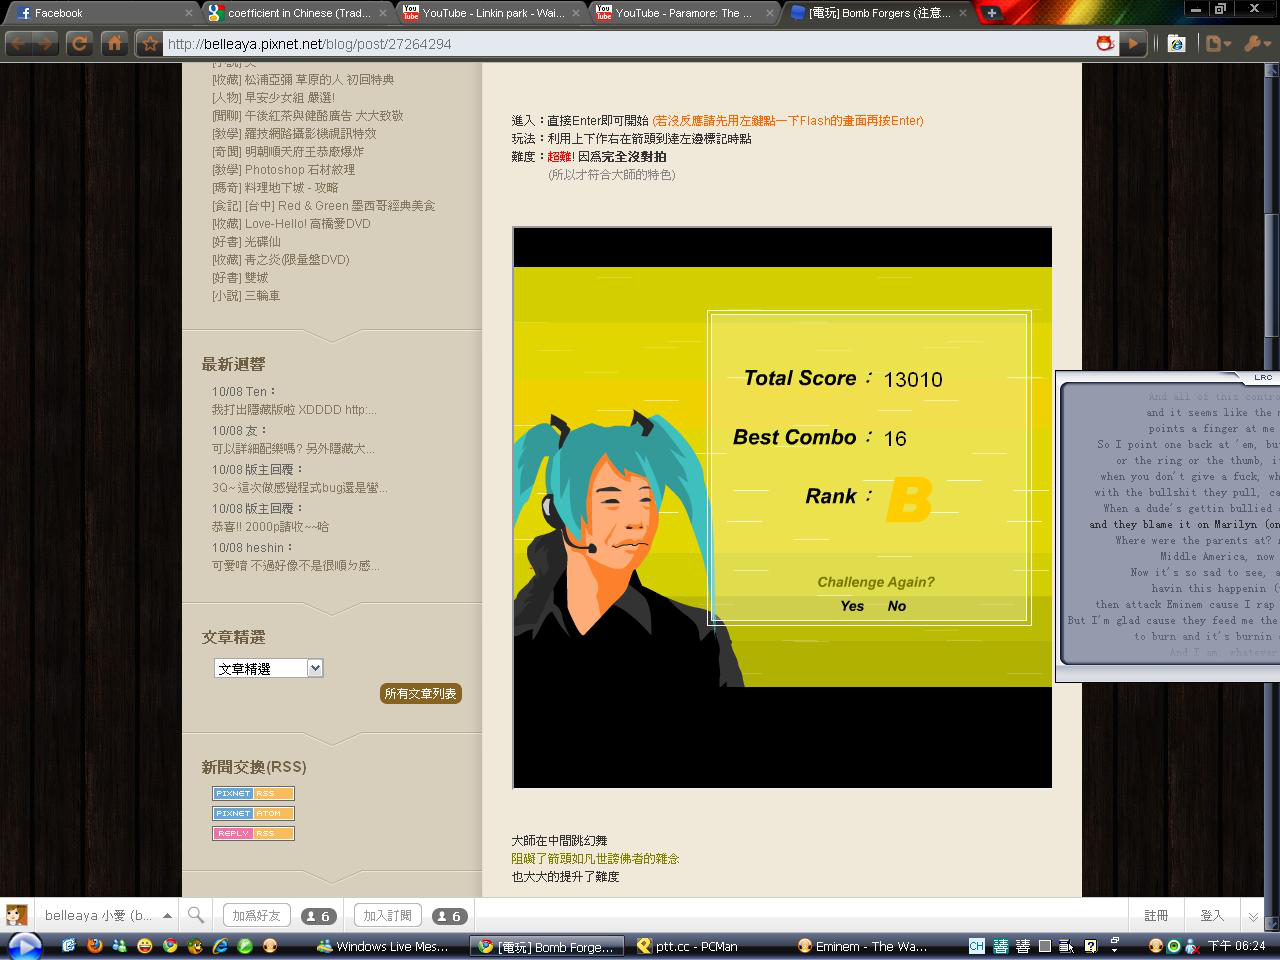Click the browser forward arrow

(45, 44)
